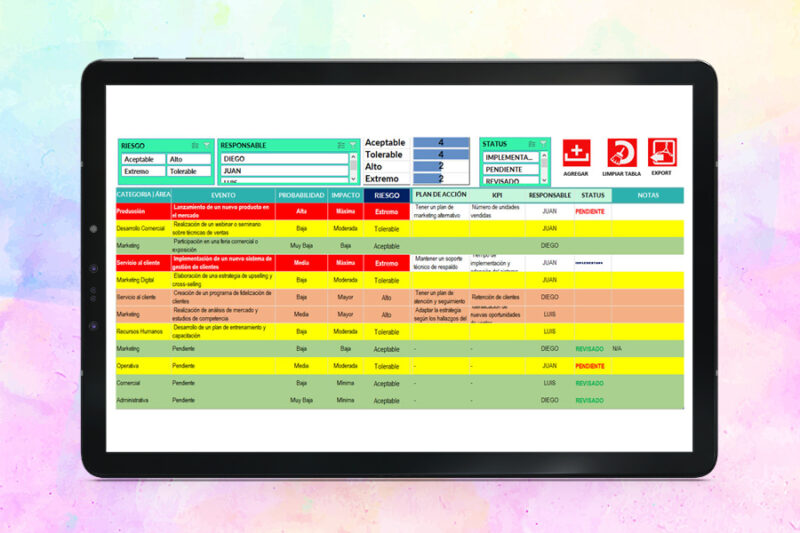The image size is (800, 533).
Task: Click the red AGREGAR add-row icon
Action: point(577,153)
